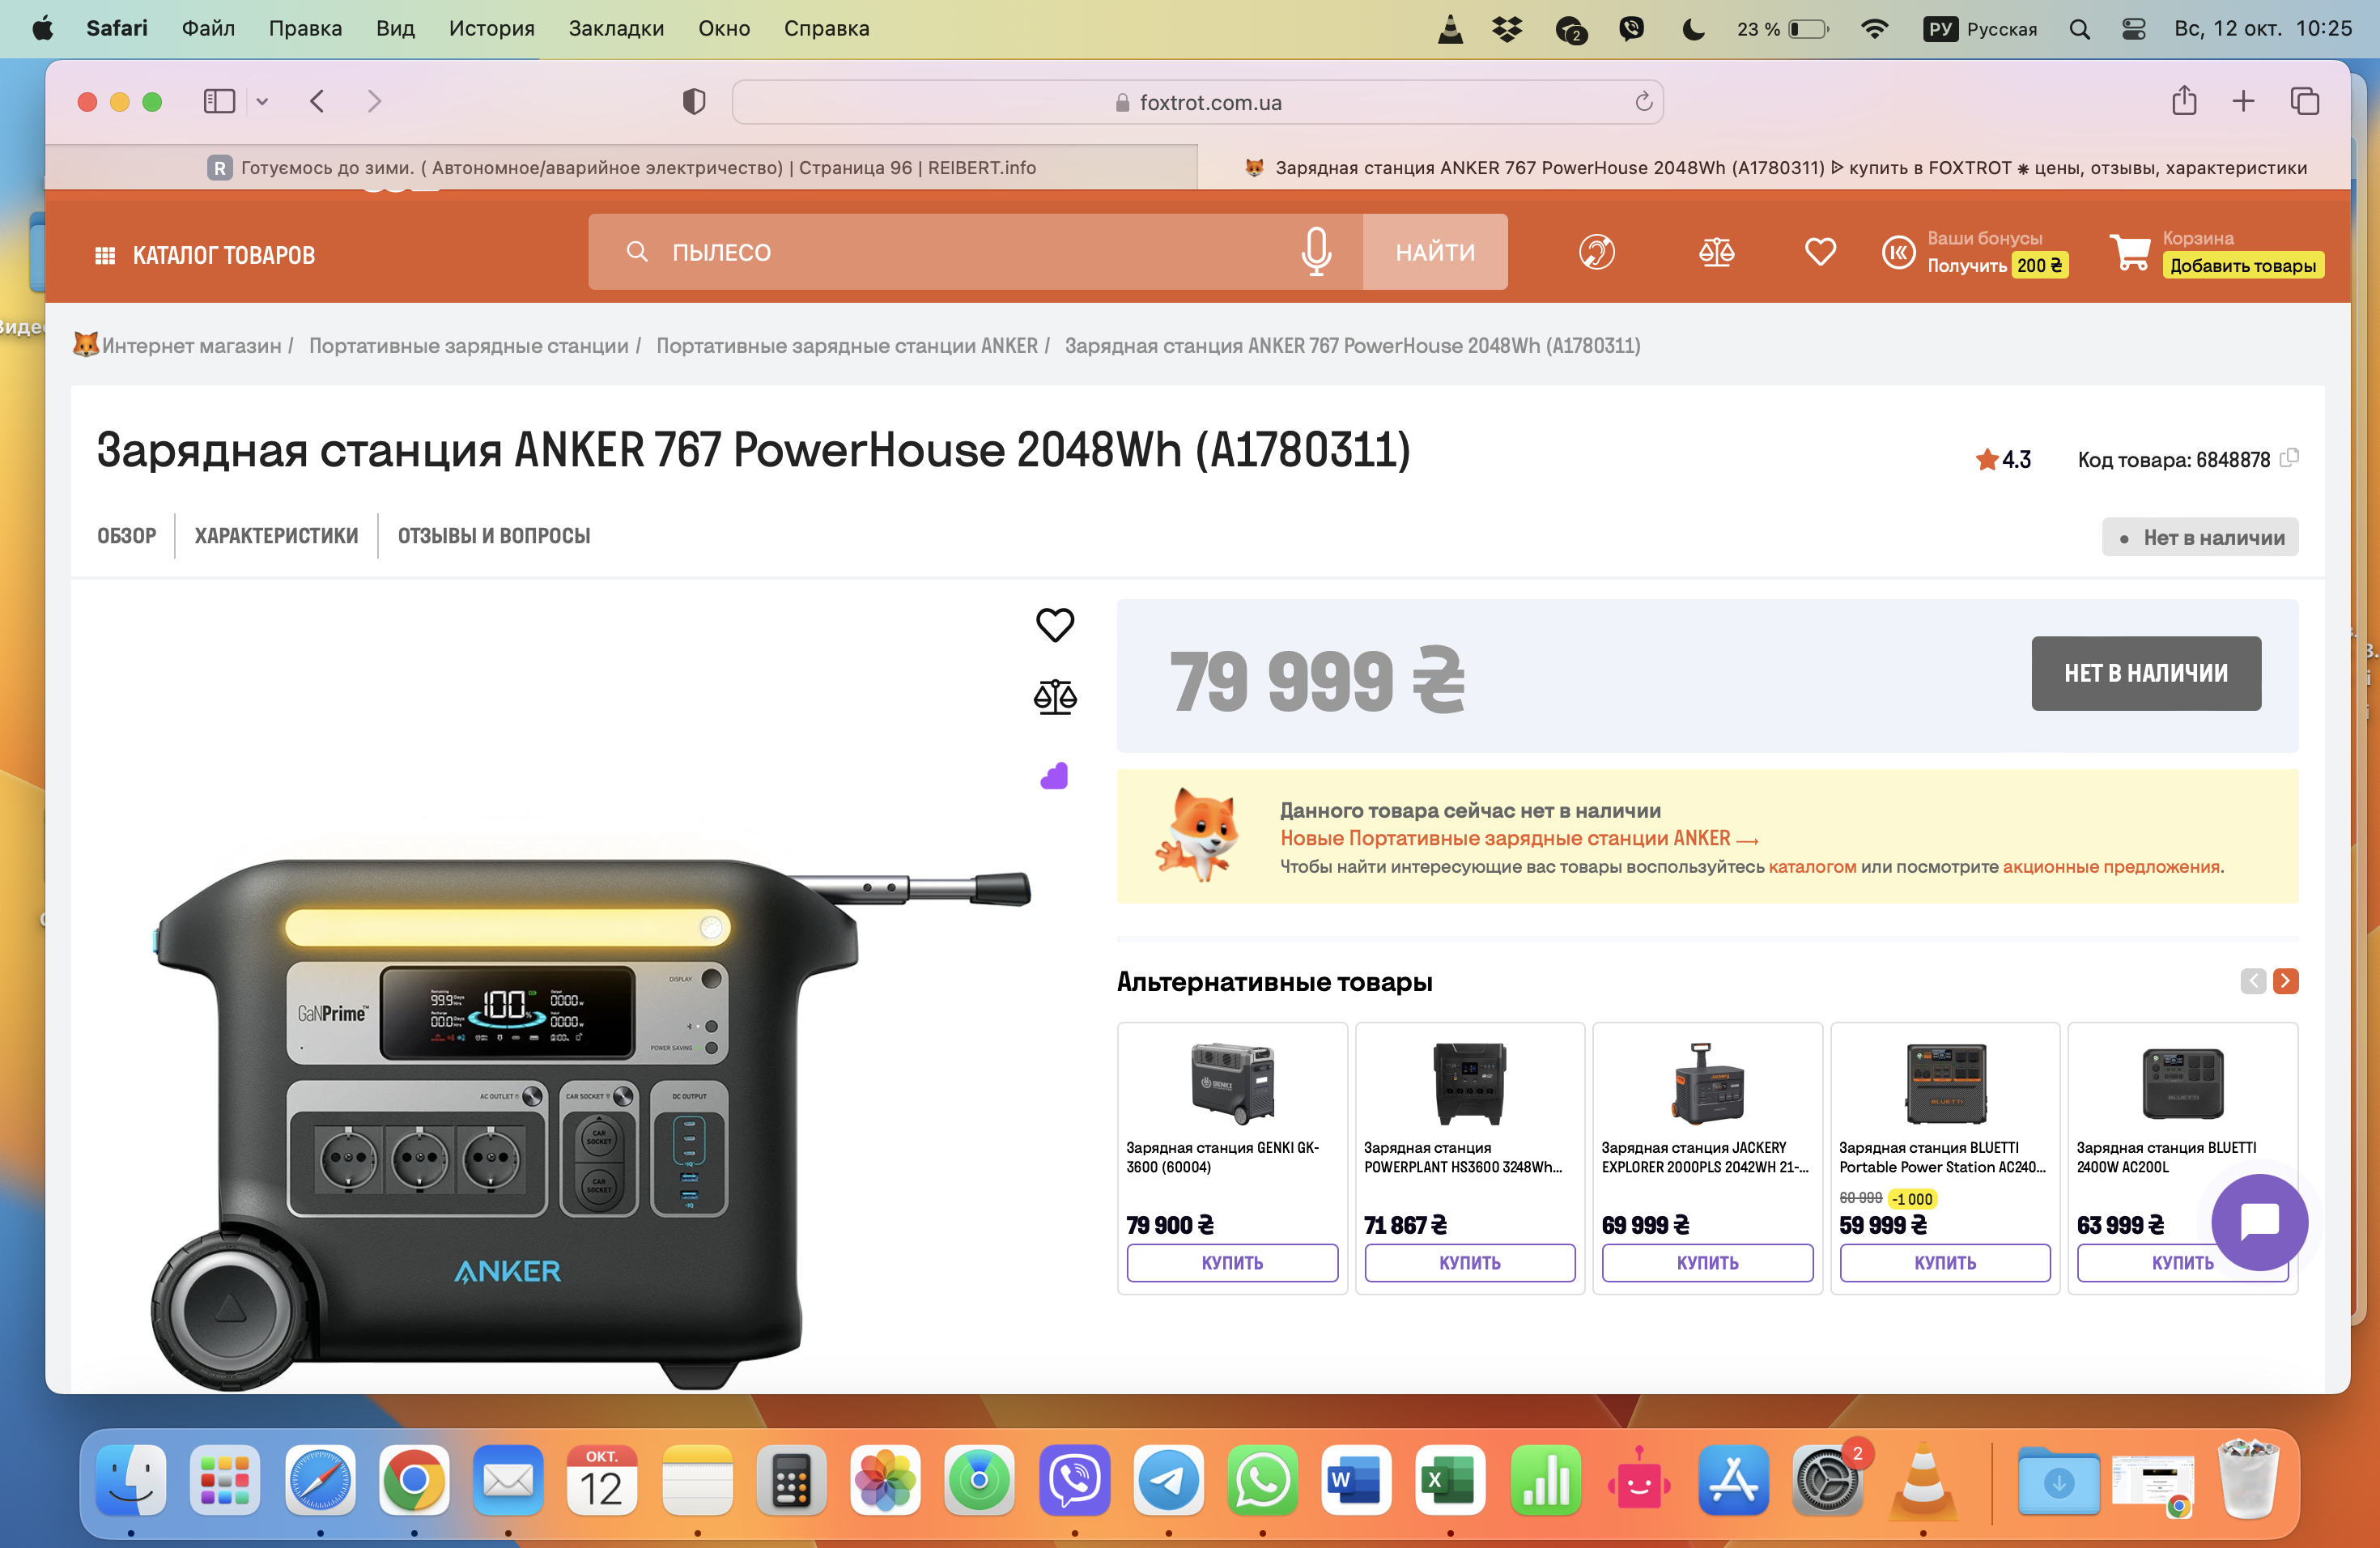This screenshot has height=1548, width=2380.
Task: Click the callback phone icon in header
Action: coord(1596,252)
